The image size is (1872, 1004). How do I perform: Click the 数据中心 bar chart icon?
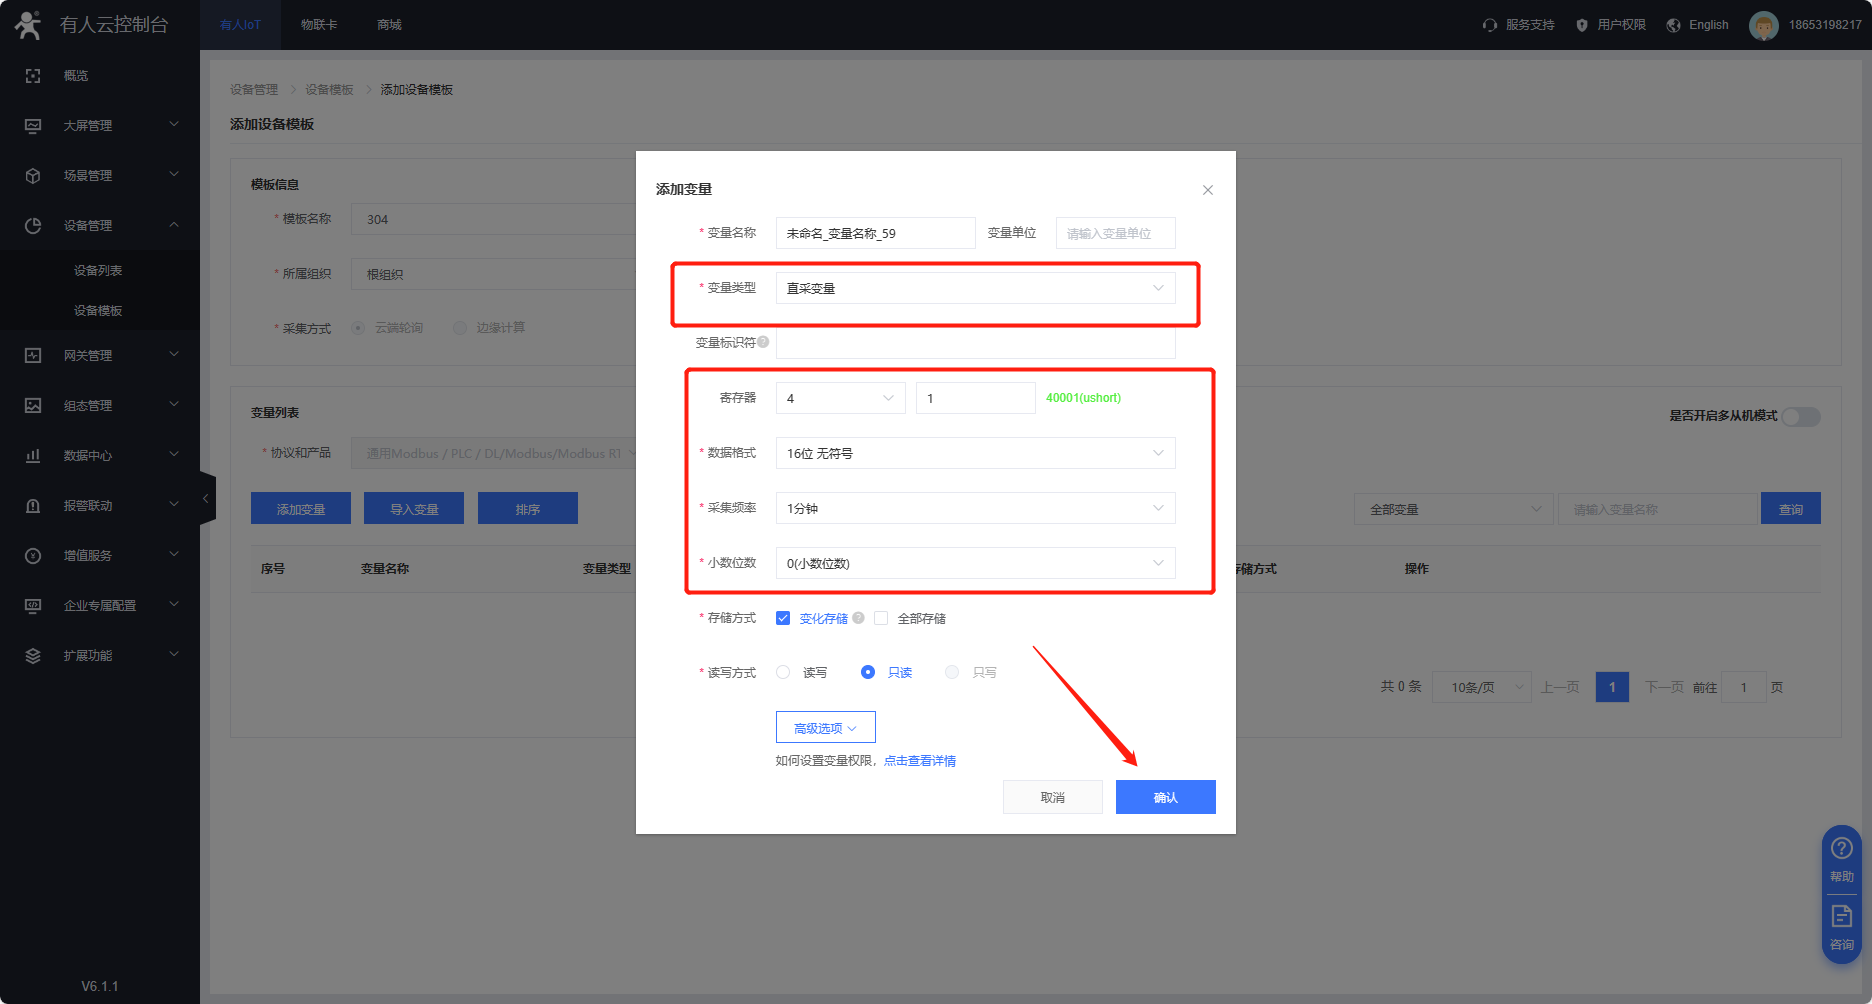point(33,456)
